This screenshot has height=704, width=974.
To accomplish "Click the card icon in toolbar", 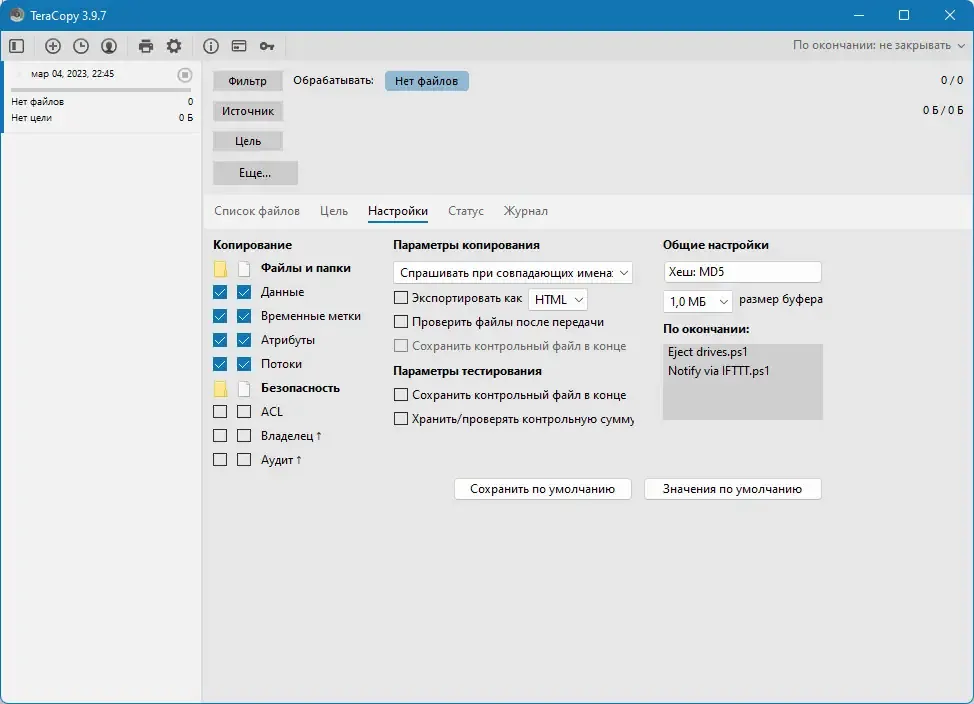I will [239, 46].
